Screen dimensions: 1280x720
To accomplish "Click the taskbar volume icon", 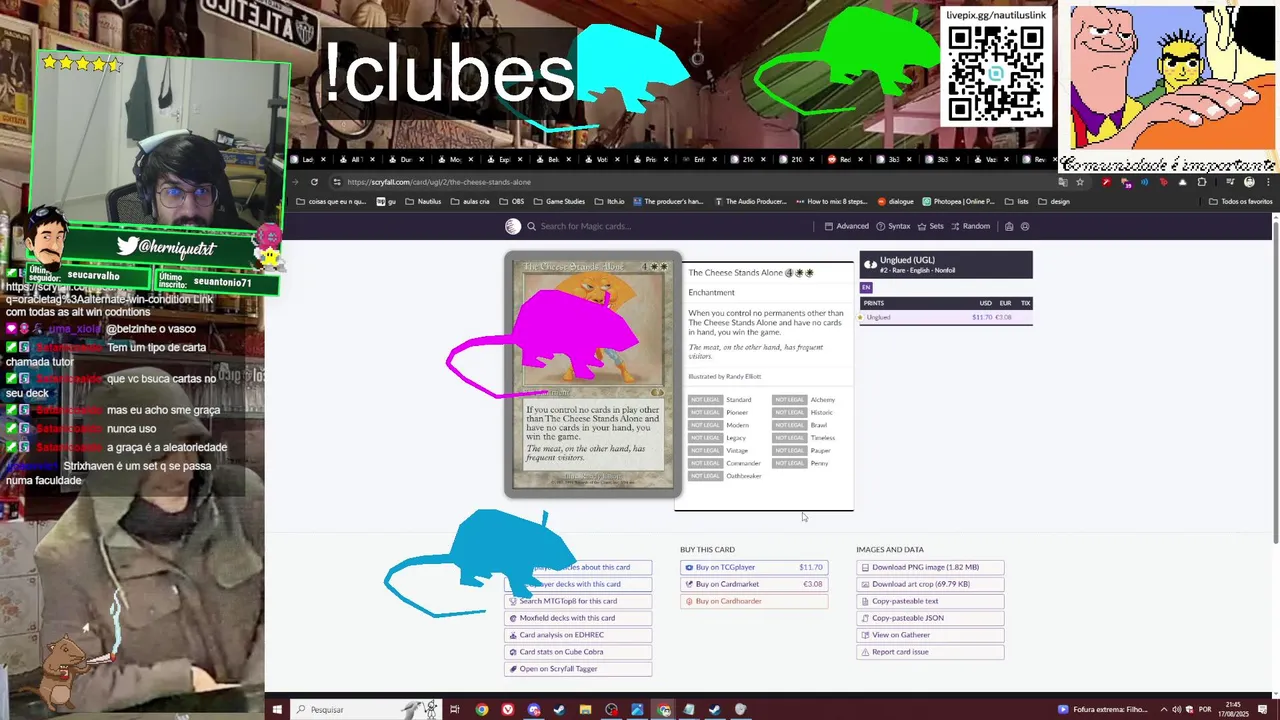I will pyautogui.click(x=1176, y=710).
